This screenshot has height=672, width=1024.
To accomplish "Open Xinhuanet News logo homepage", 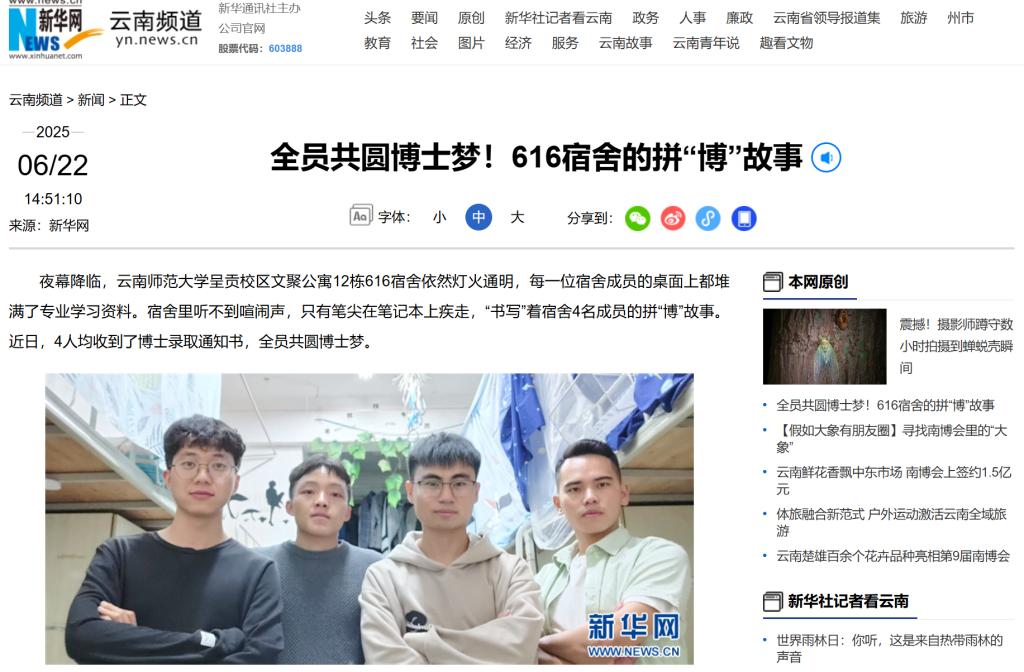I will [x=55, y=31].
